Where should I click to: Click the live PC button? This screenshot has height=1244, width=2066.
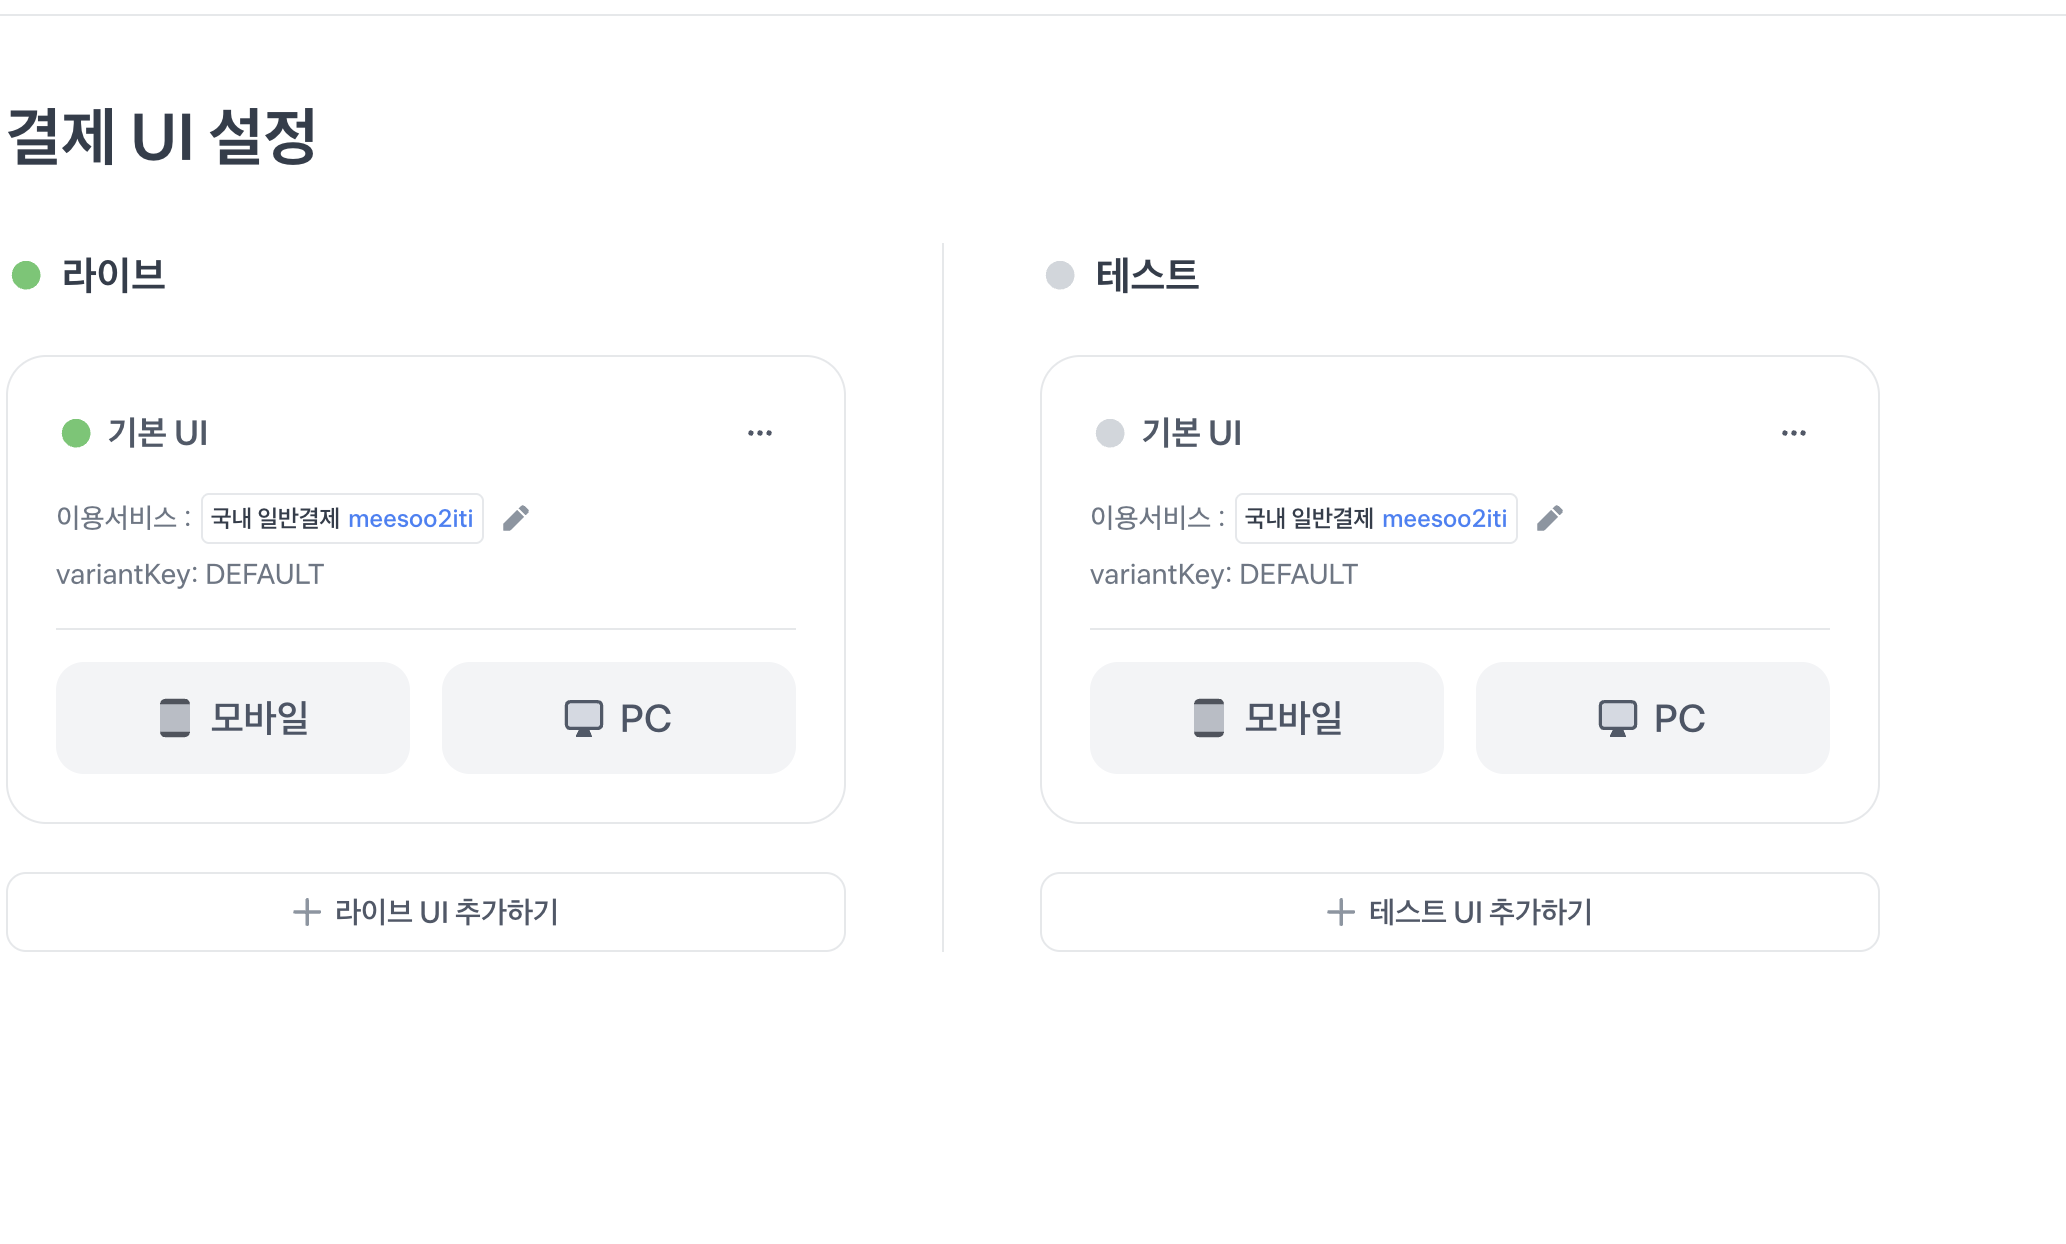click(619, 717)
